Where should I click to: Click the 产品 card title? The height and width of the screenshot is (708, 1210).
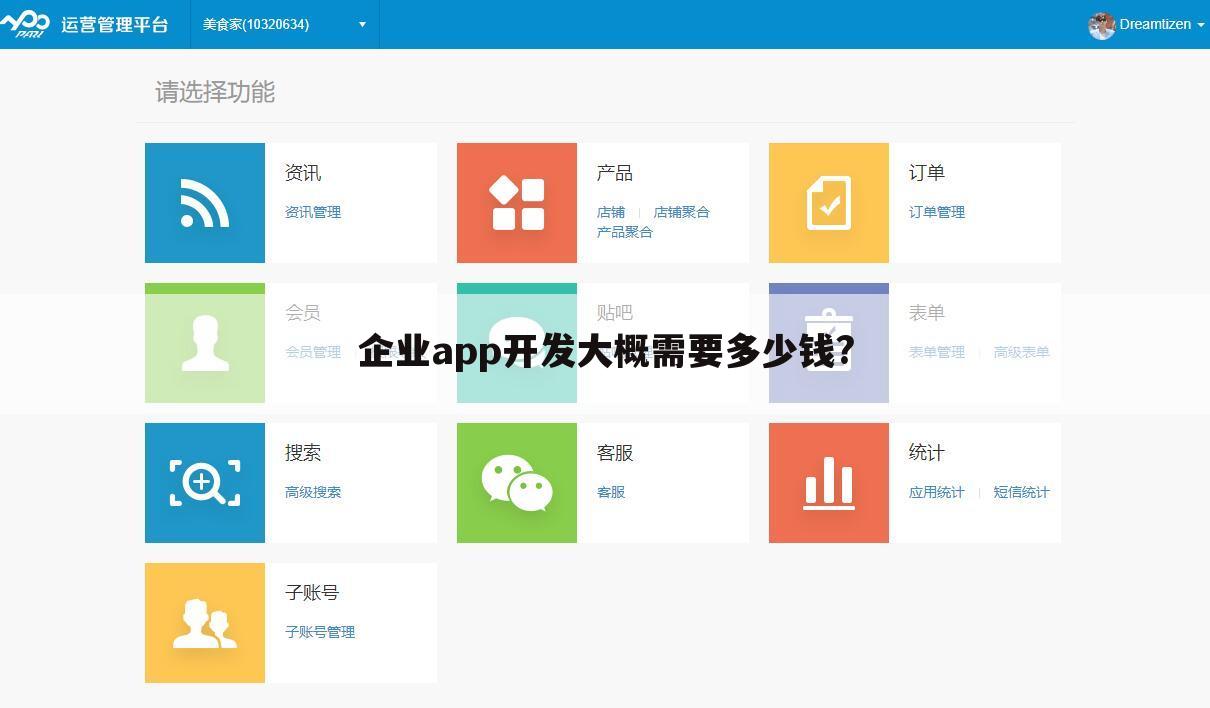615,173
